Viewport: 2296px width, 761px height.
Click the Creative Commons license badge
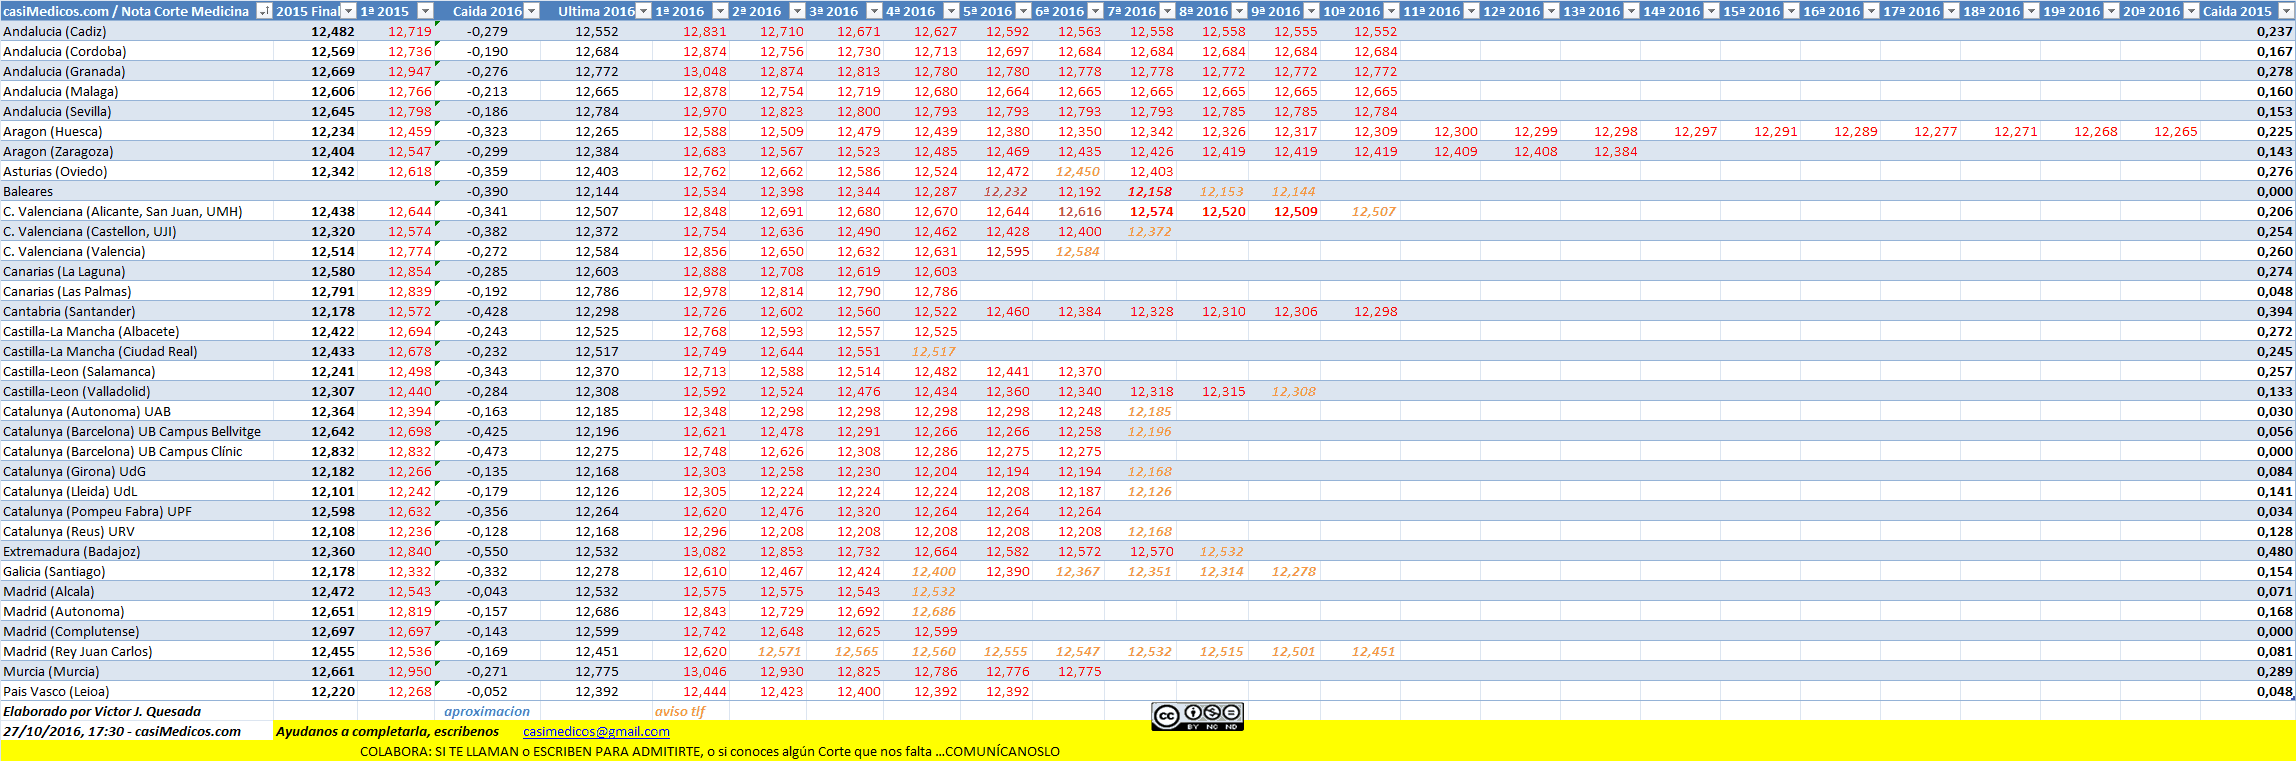[x=1197, y=716]
